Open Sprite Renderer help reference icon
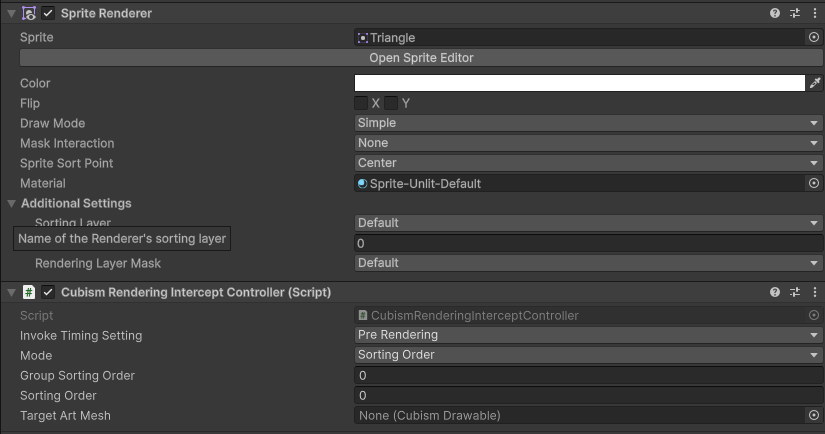Screen dimensions: 825x434 click(x=775, y=13)
